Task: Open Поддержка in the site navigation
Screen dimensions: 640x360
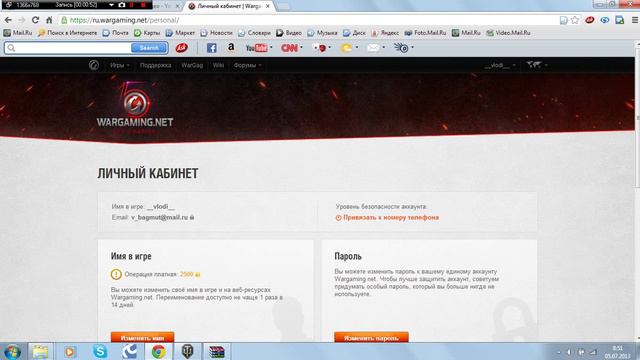Action: [x=155, y=65]
